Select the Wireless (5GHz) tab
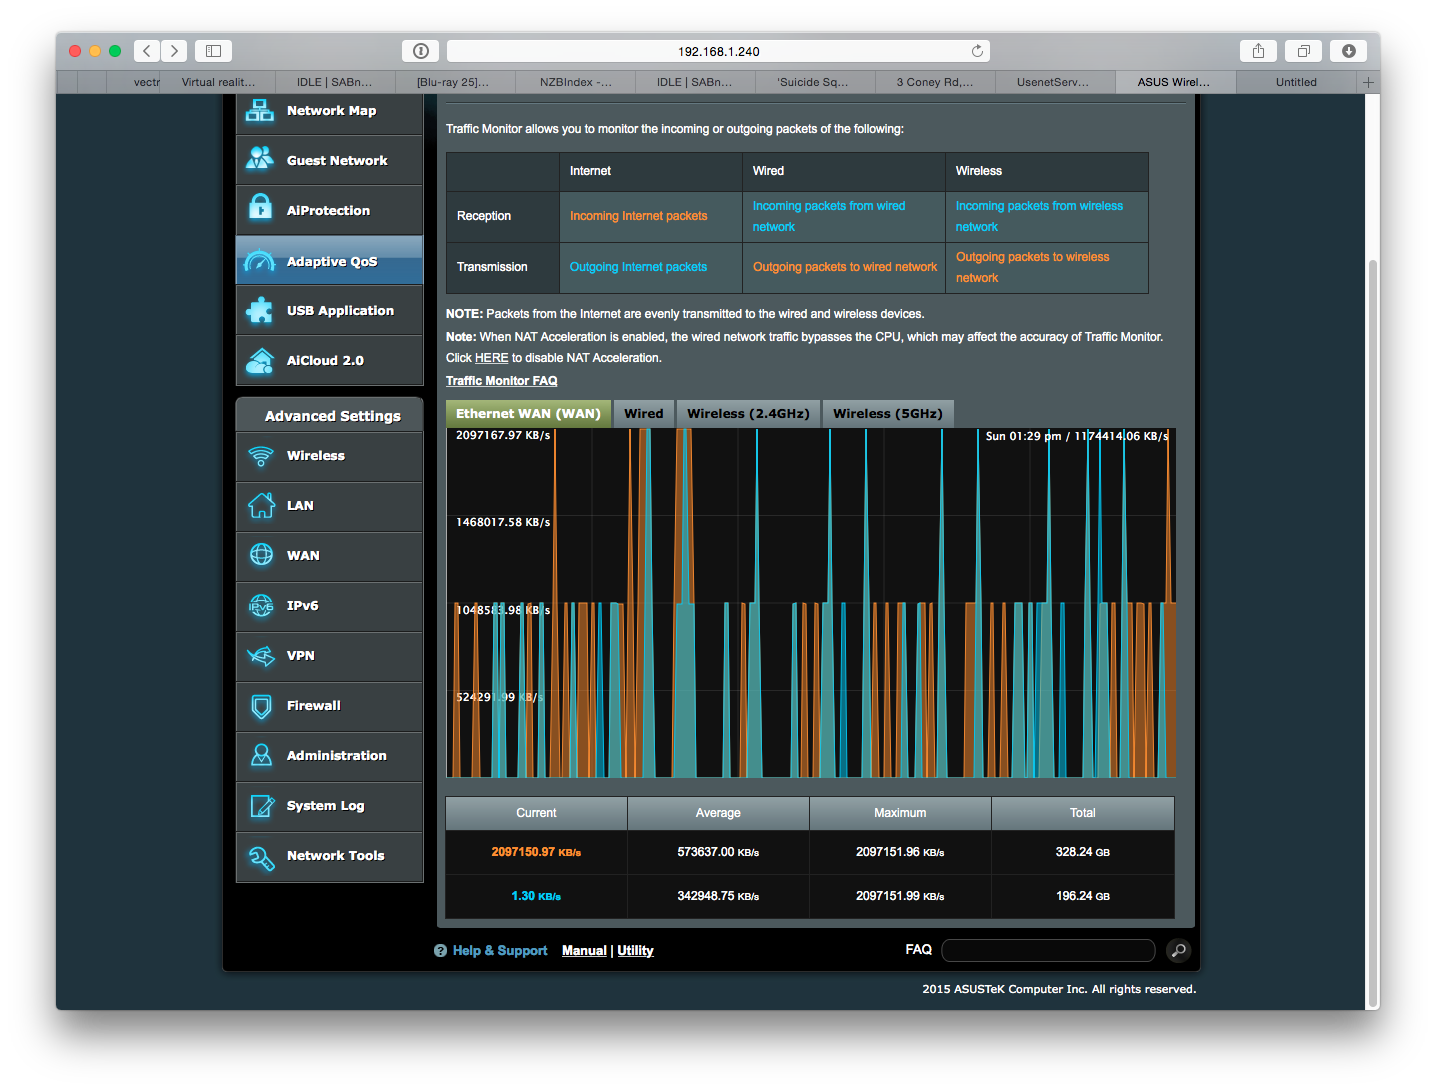 pyautogui.click(x=888, y=413)
